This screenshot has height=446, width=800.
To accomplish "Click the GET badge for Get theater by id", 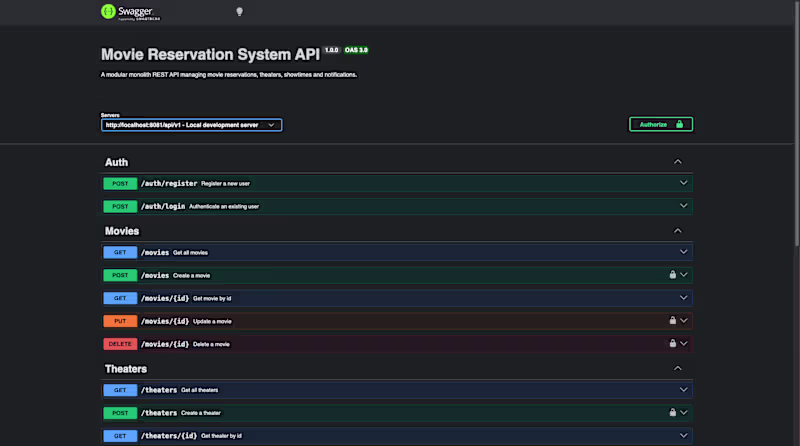I will [x=120, y=436].
